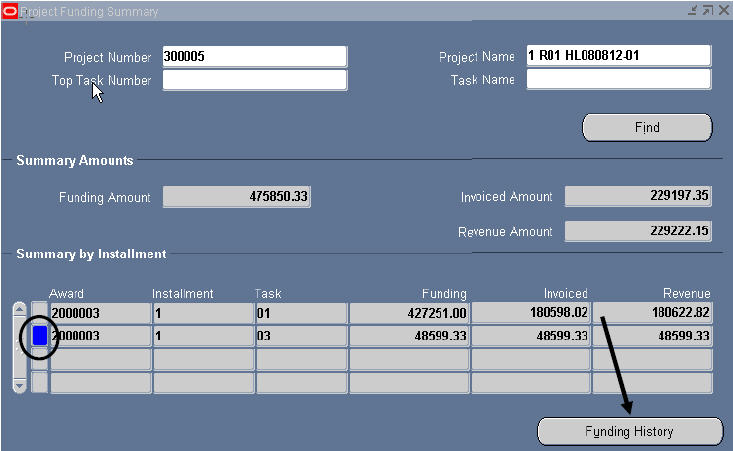Focus the empty Task Name field
The height and width of the screenshot is (451, 733).
pos(618,79)
